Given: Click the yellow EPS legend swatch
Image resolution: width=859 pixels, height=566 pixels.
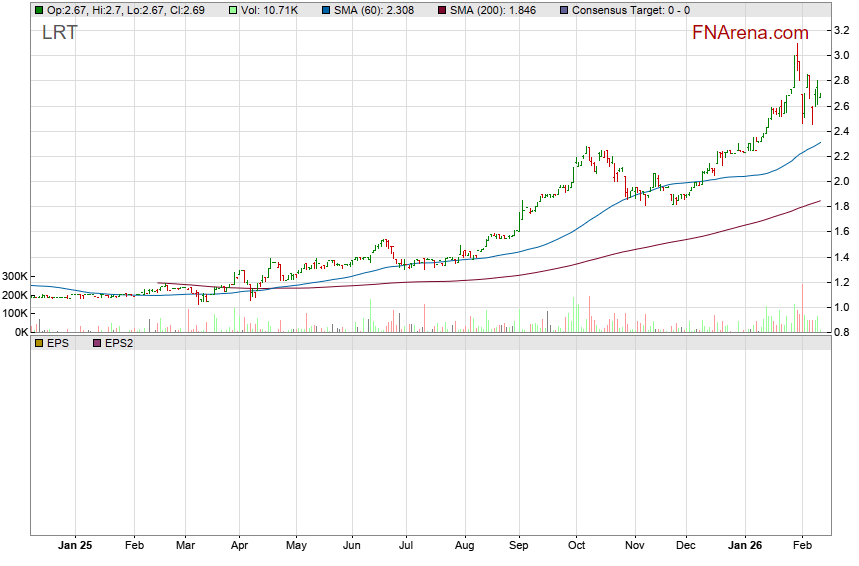Looking at the screenshot, I should 38,343.
